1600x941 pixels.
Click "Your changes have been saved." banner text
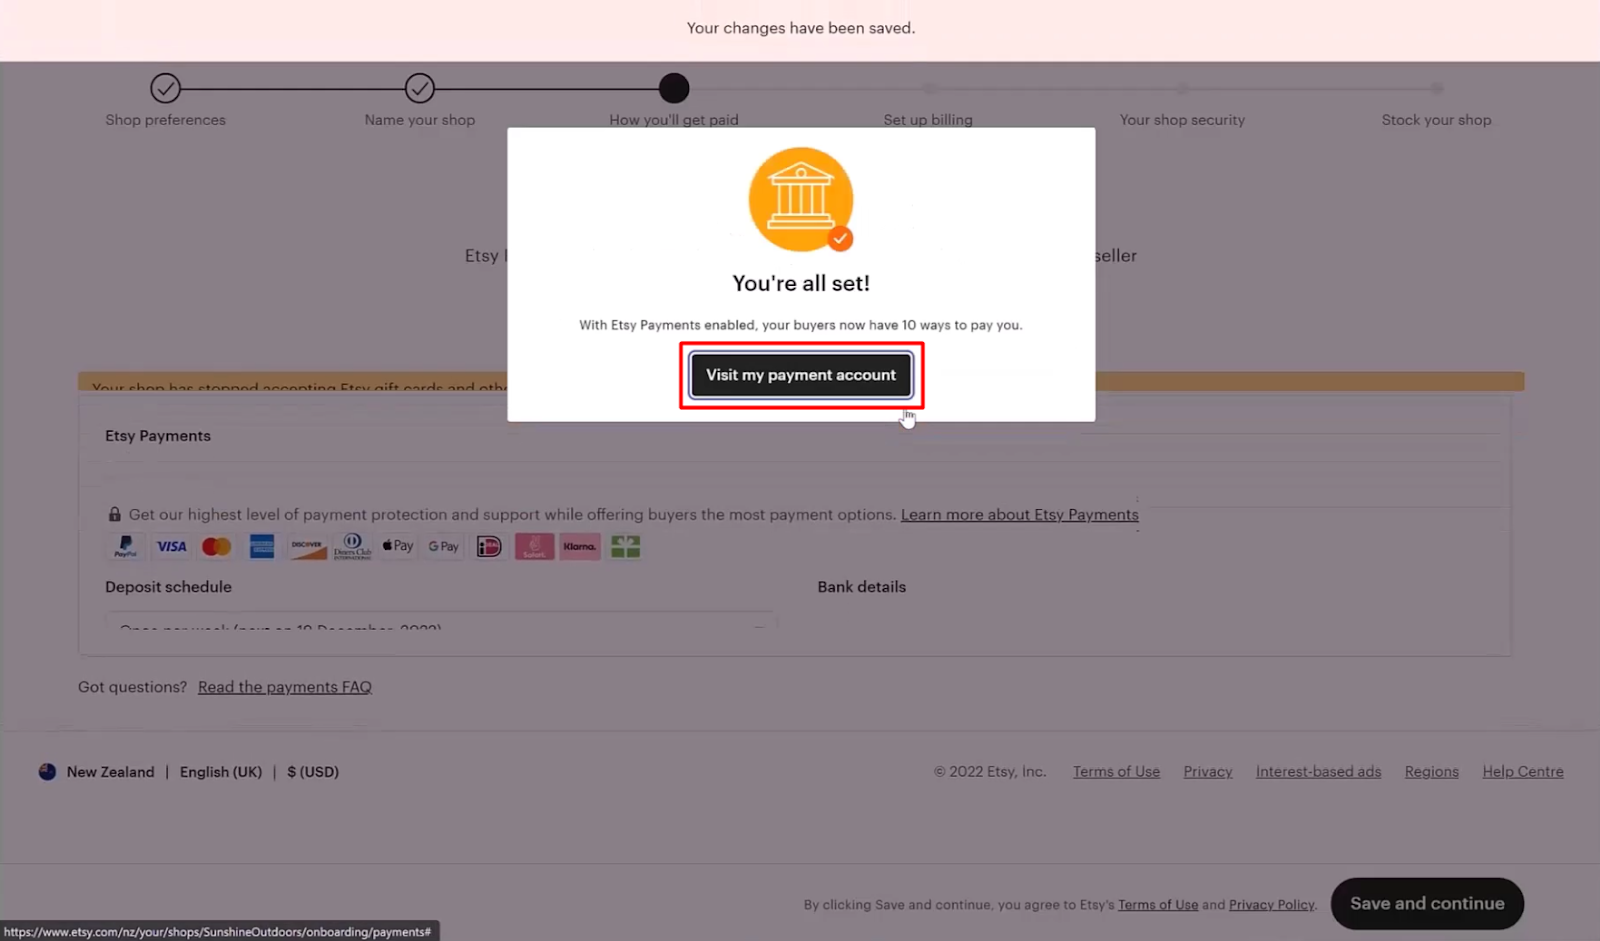pos(801,28)
